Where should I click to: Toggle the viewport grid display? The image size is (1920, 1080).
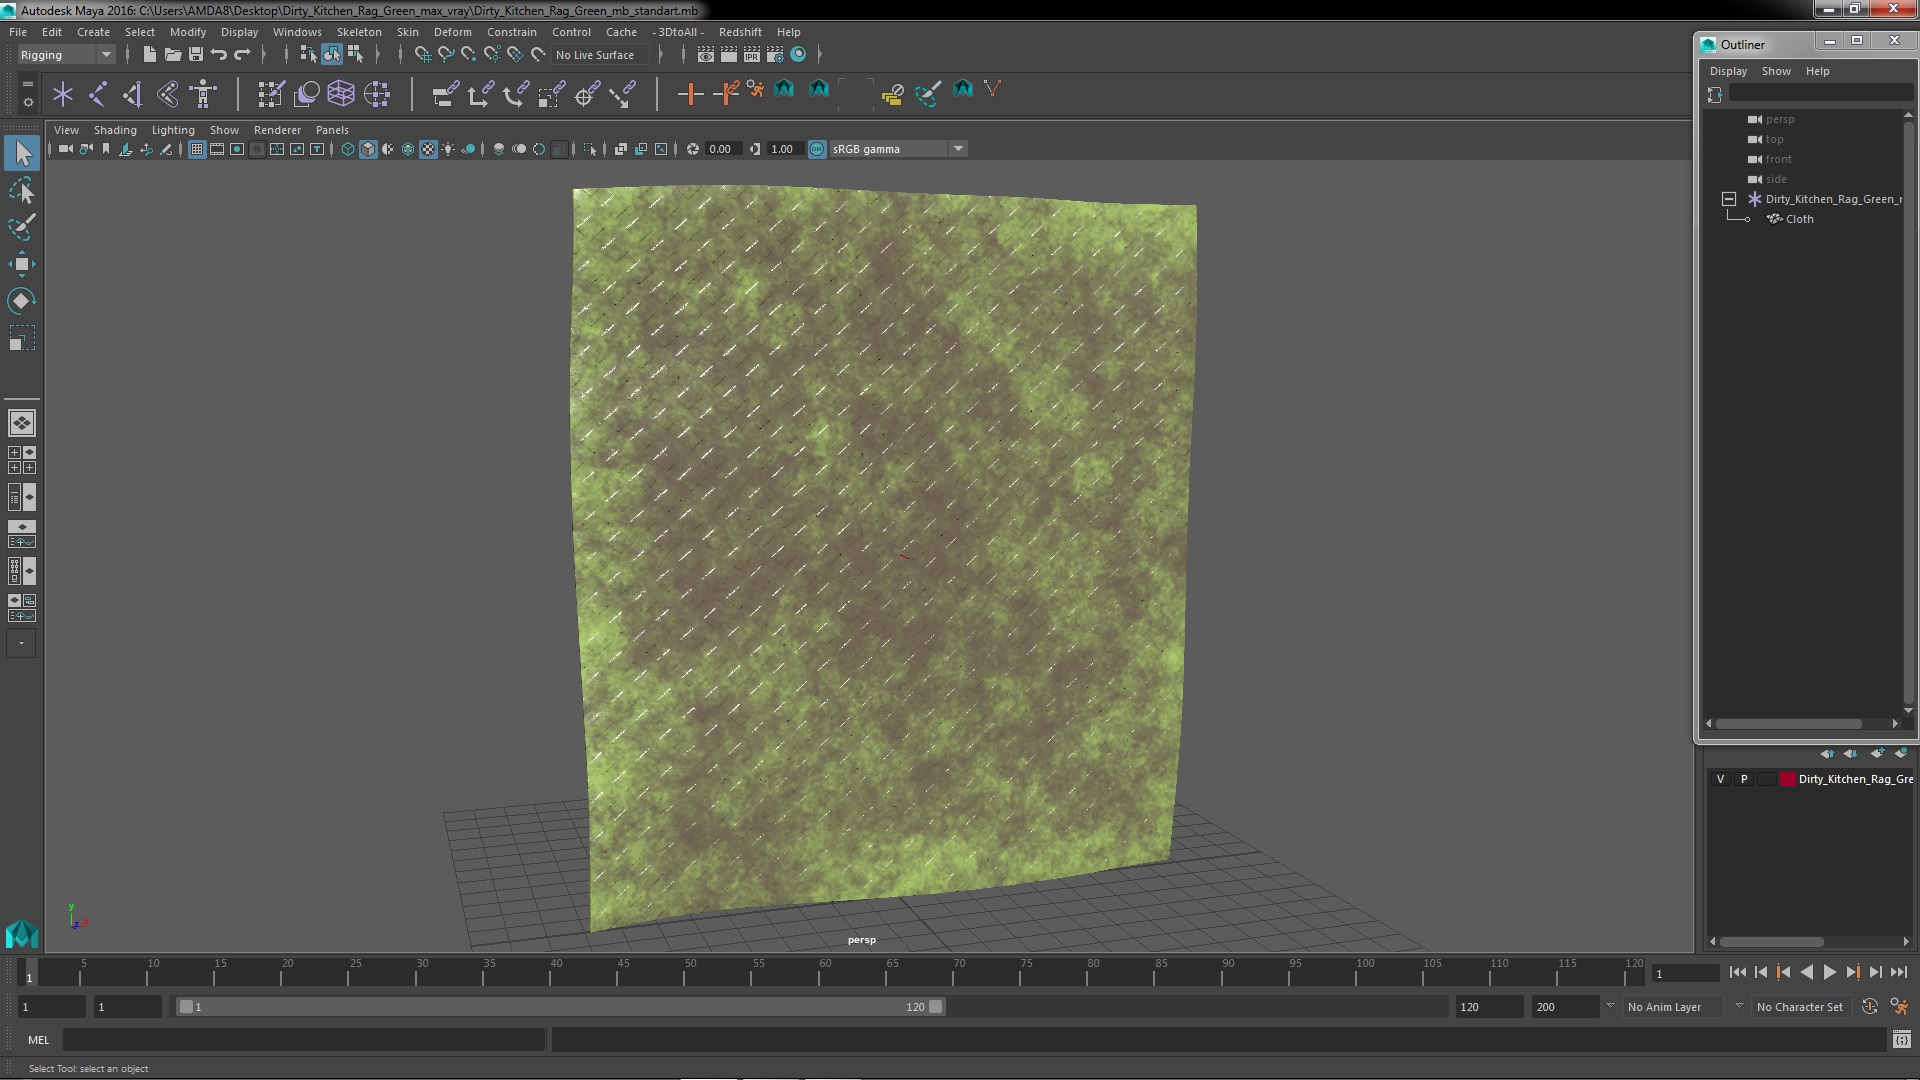pyautogui.click(x=197, y=149)
